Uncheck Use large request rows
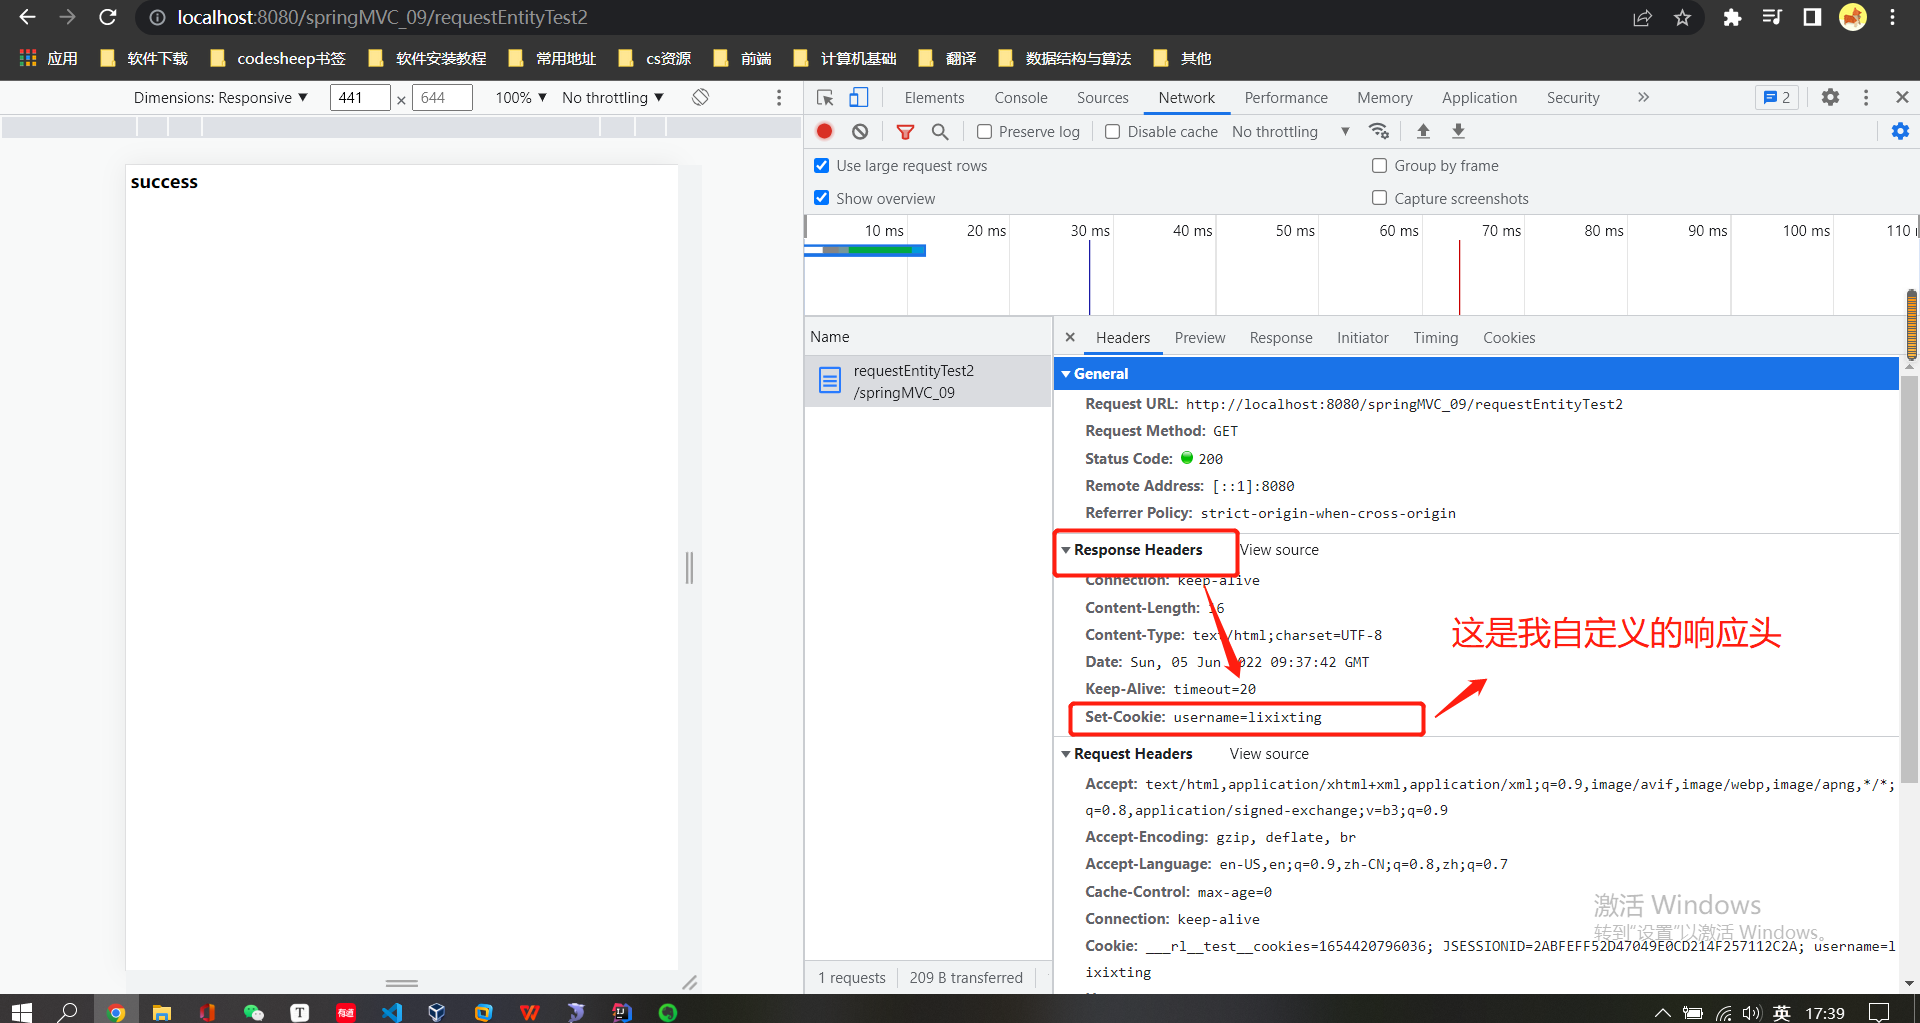The image size is (1920, 1023). click(821, 166)
